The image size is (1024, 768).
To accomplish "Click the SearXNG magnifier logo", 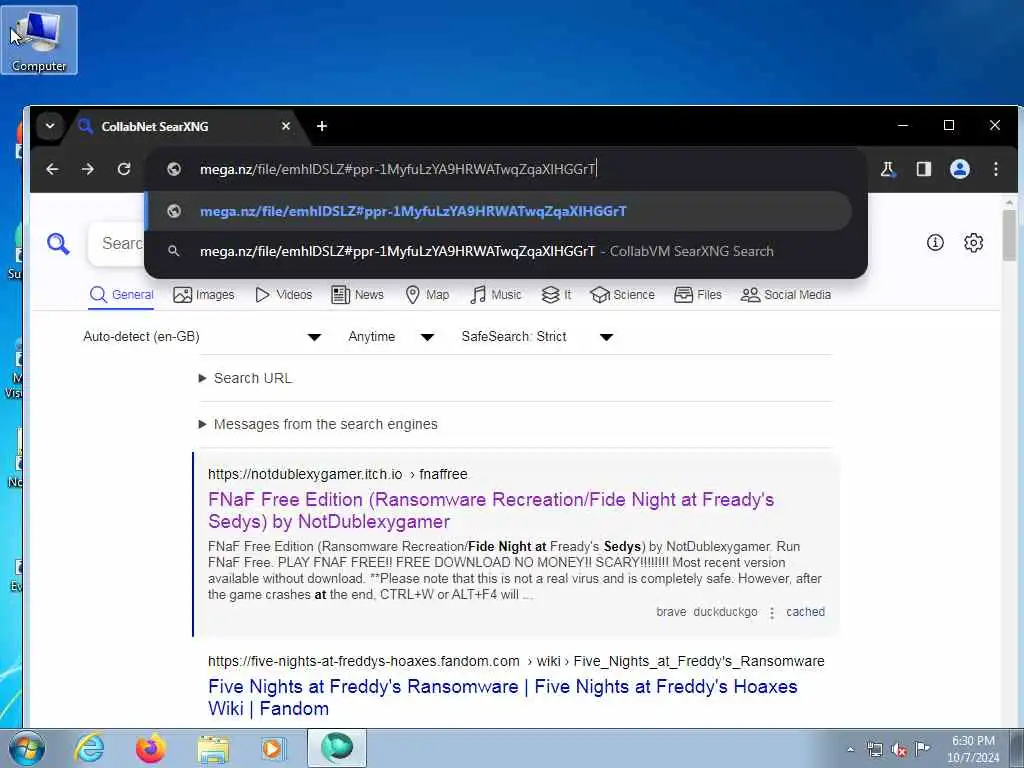I will 58,244.
